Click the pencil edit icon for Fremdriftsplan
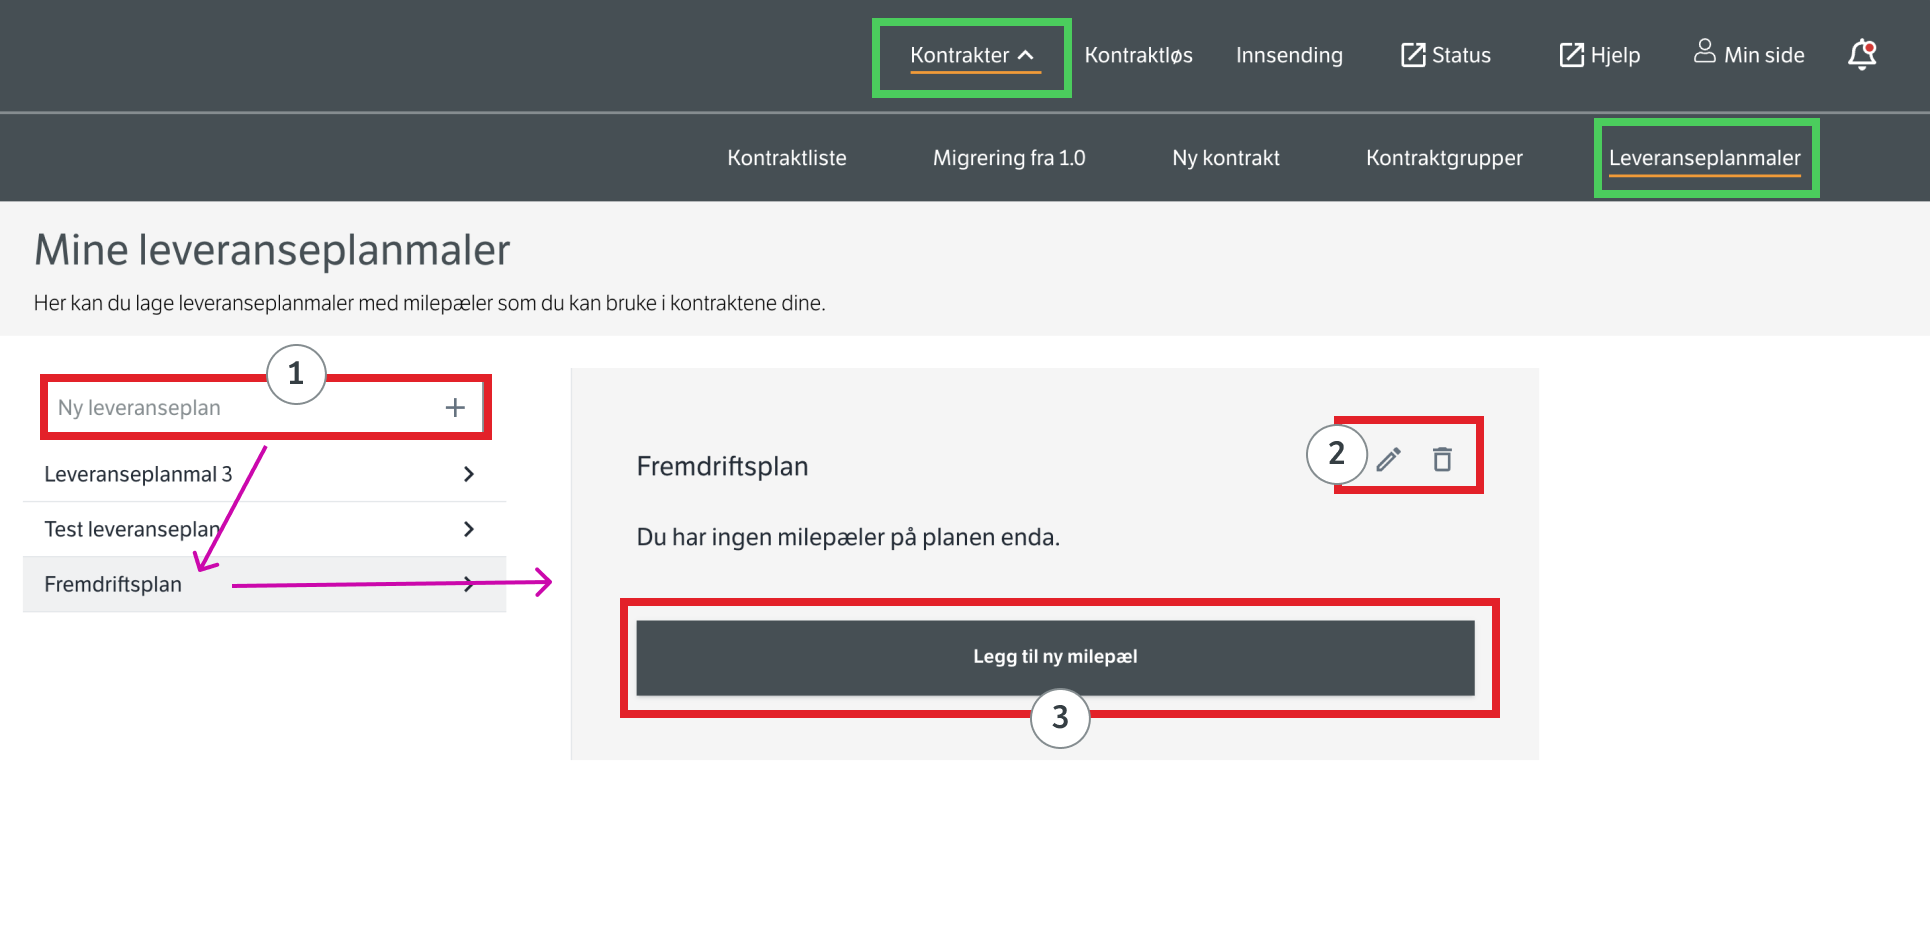 pyautogui.click(x=1388, y=459)
